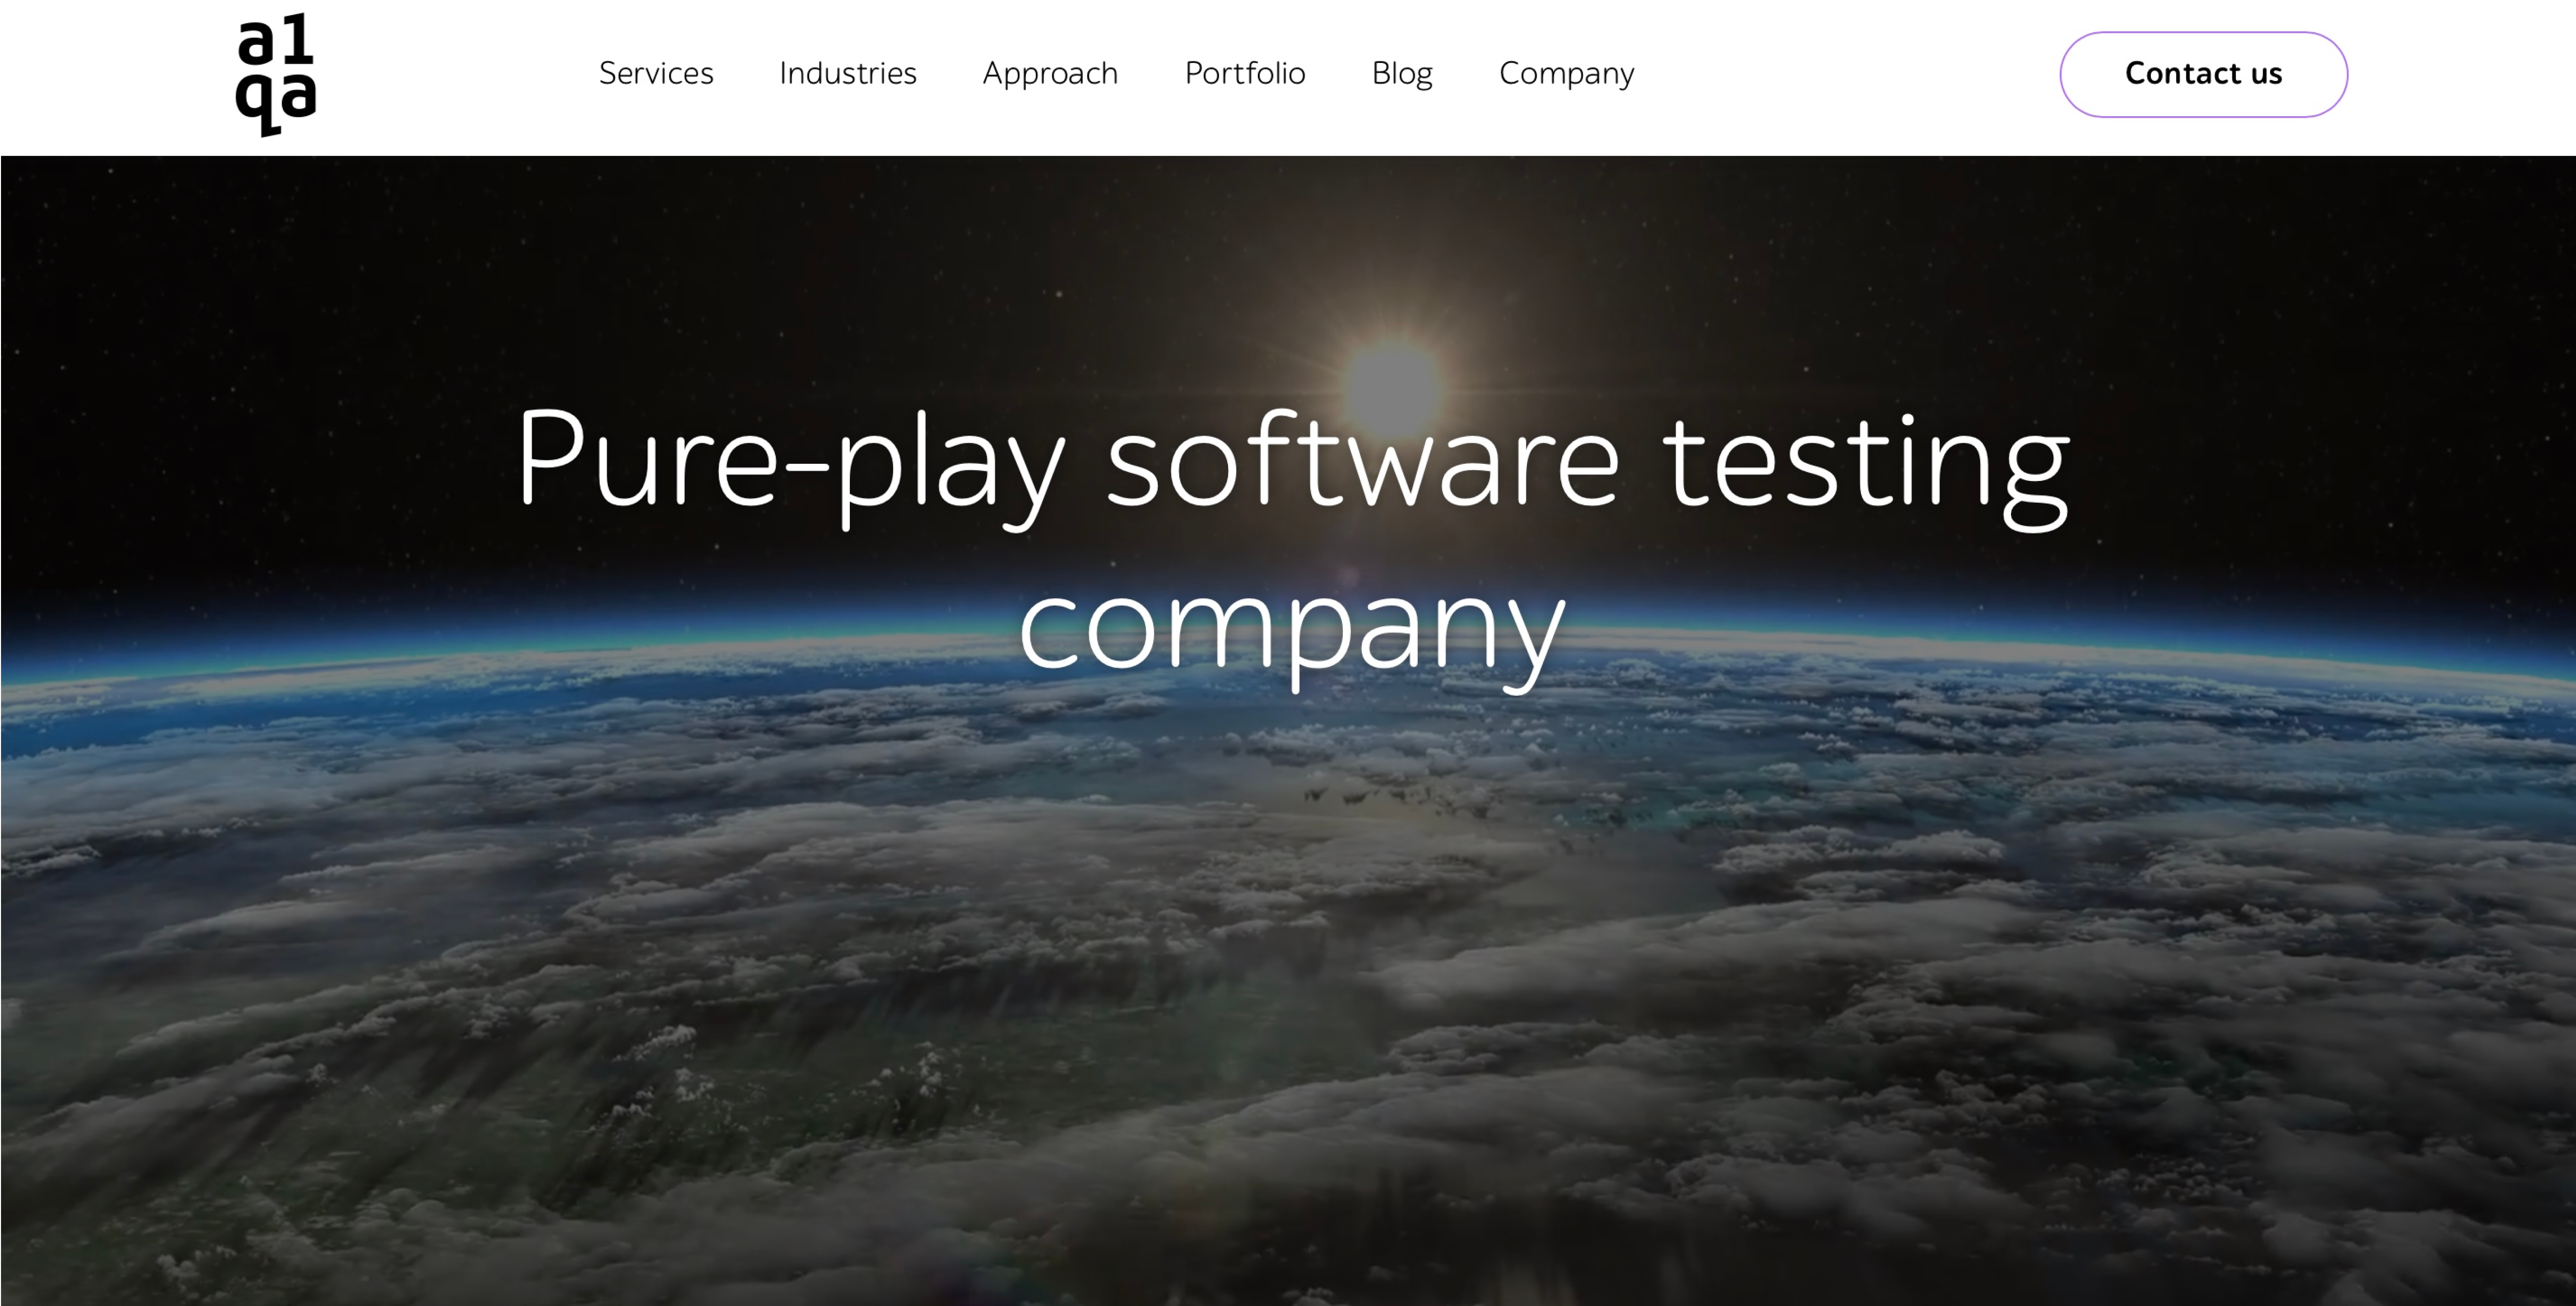Screen dimensions: 2576x1306
Task: Click the bright sun in hero image
Action: pos(1393,386)
